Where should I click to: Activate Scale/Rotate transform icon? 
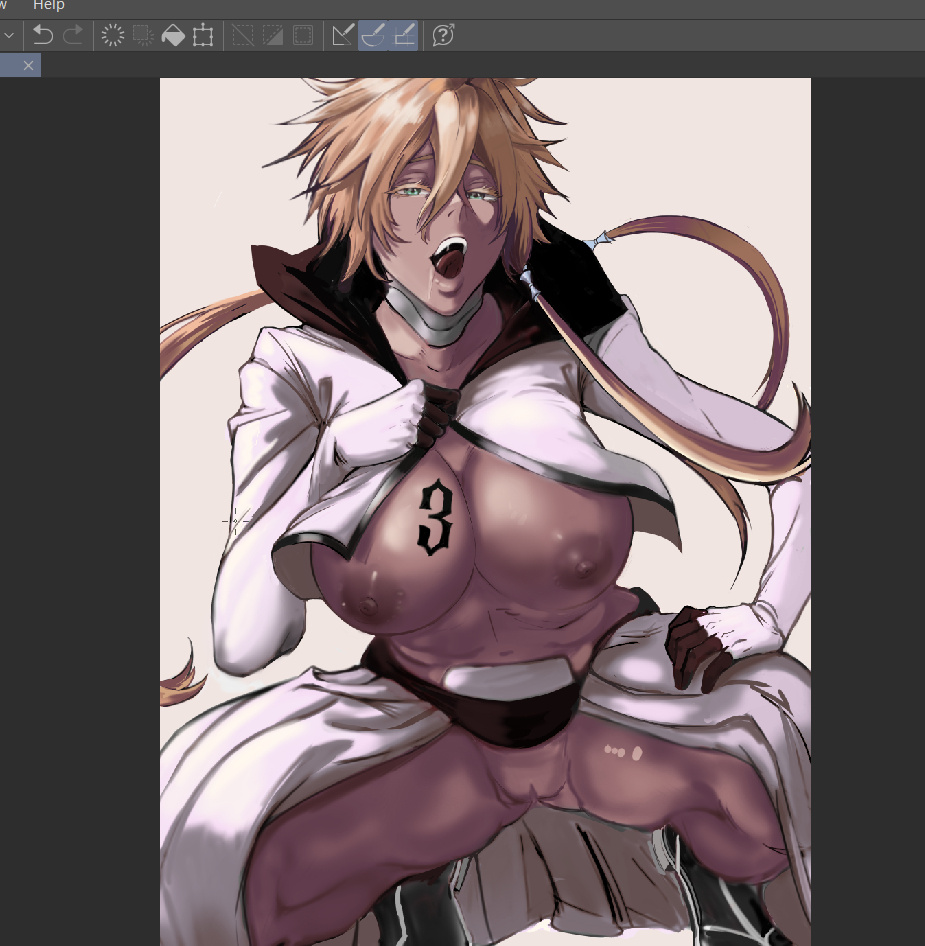(x=203, y=35)
